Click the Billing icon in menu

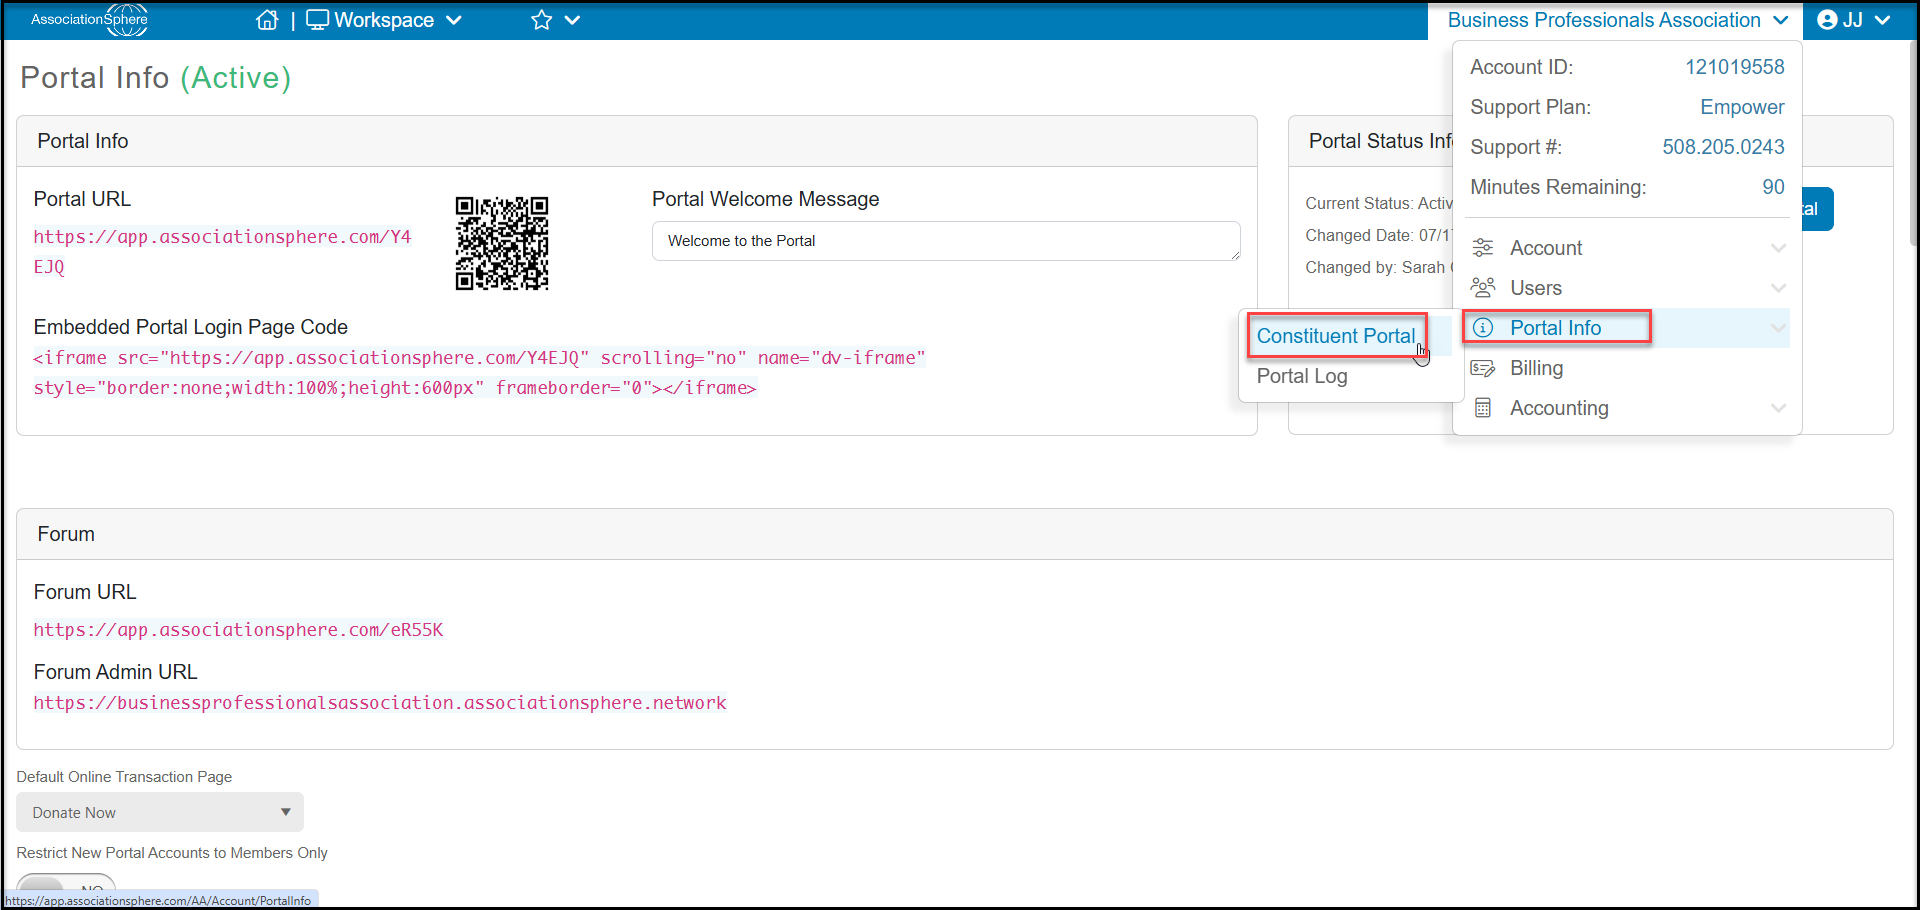(1483, 368)
